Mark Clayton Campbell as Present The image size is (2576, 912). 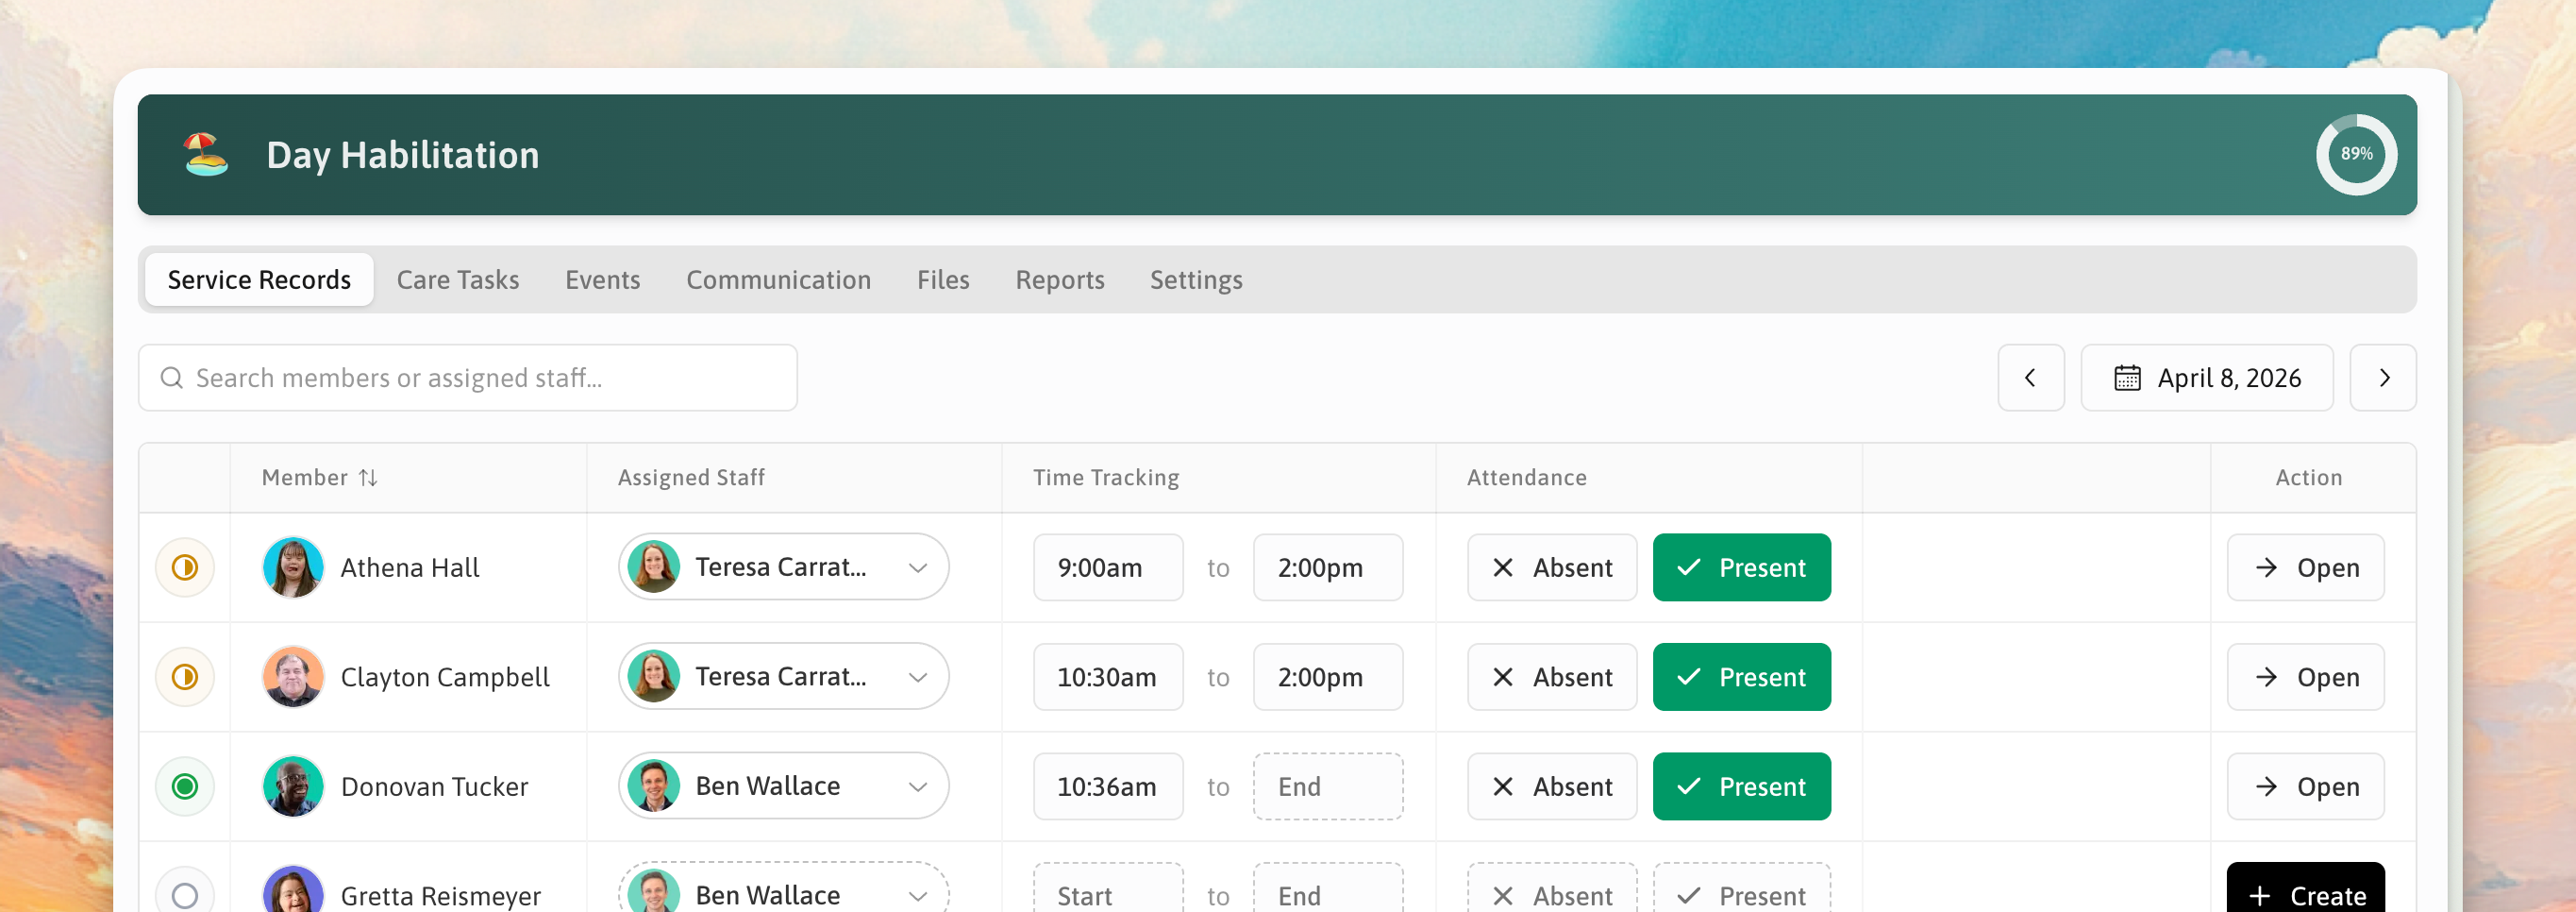1742,677
